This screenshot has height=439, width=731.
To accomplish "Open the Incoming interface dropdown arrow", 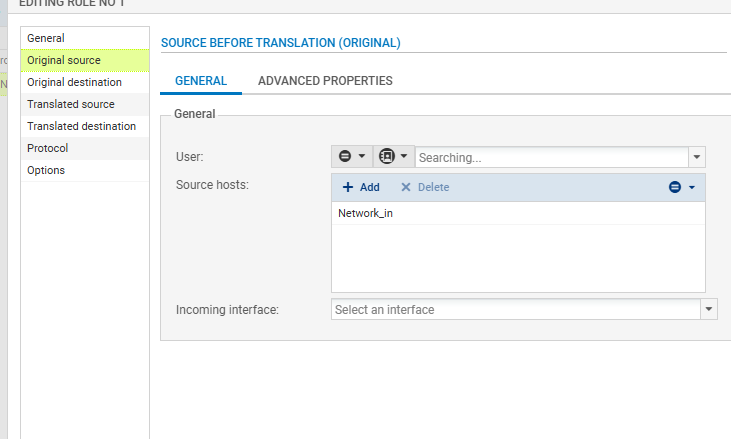I will click(x=709, y=310).
